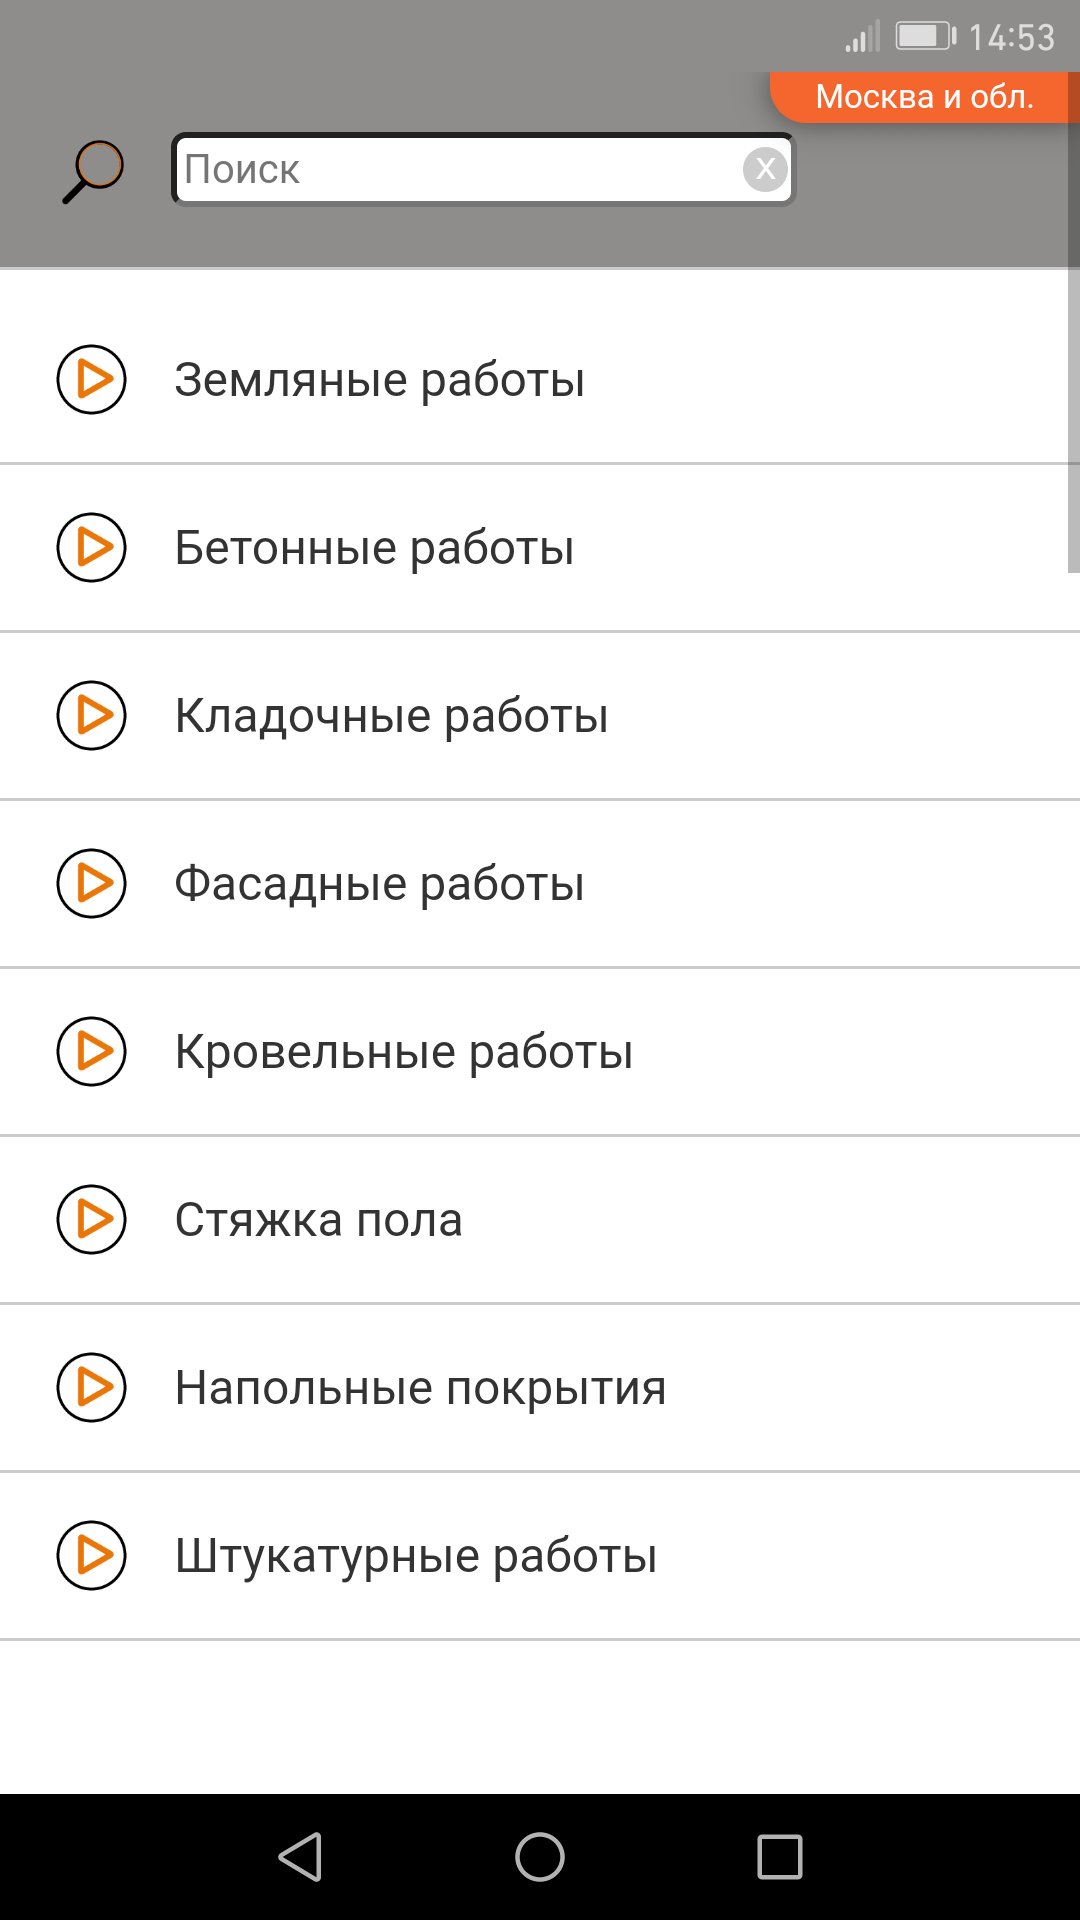Open the Фасадные работы category
1080x1920 pixels.
click(380, 883)
